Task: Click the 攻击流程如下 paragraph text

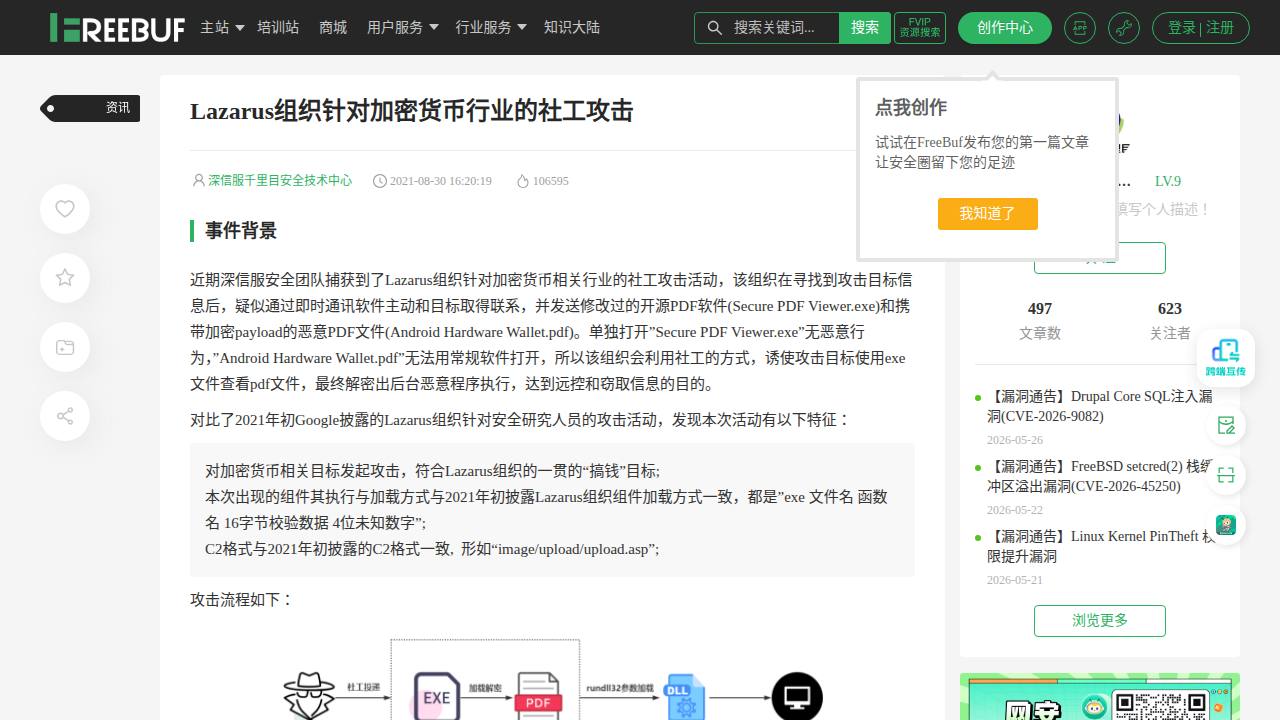Action: [x=242, y=600]
